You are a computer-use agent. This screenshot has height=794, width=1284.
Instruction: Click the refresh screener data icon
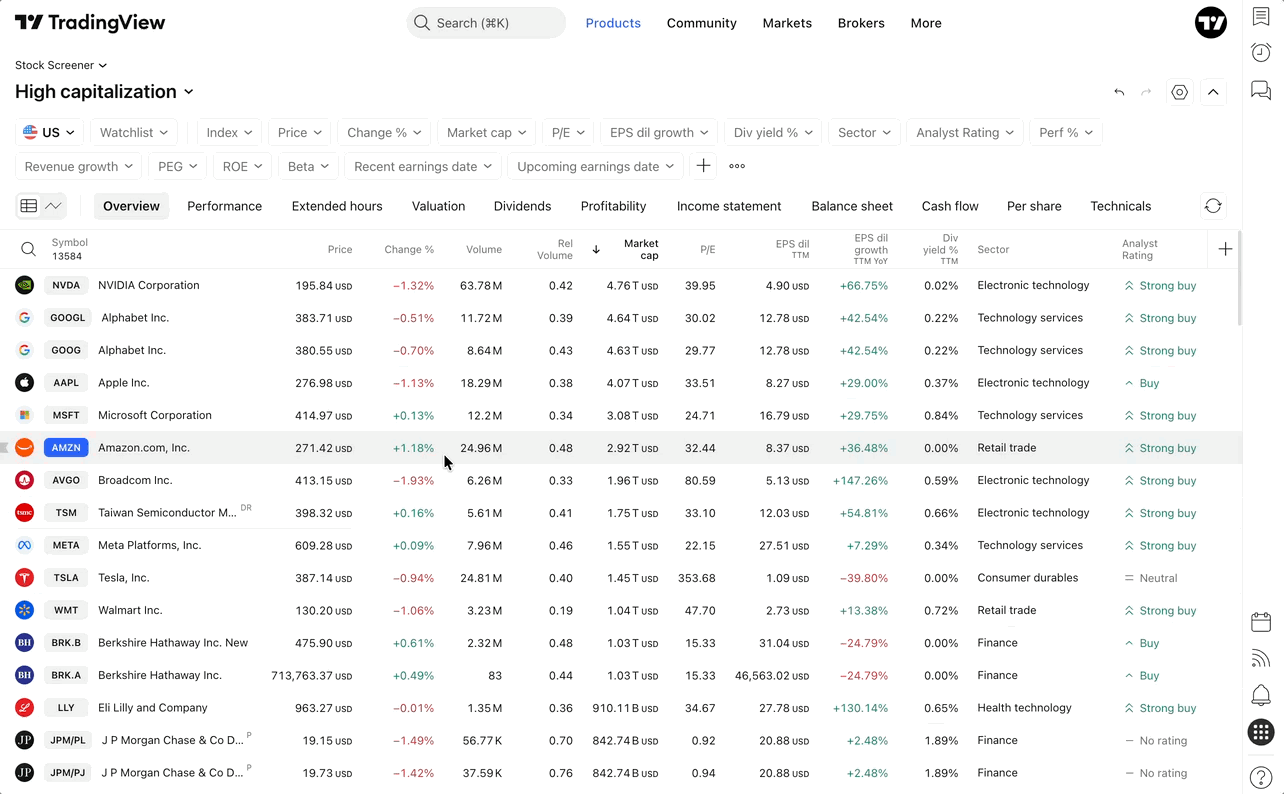click(x=1213, y=206)
